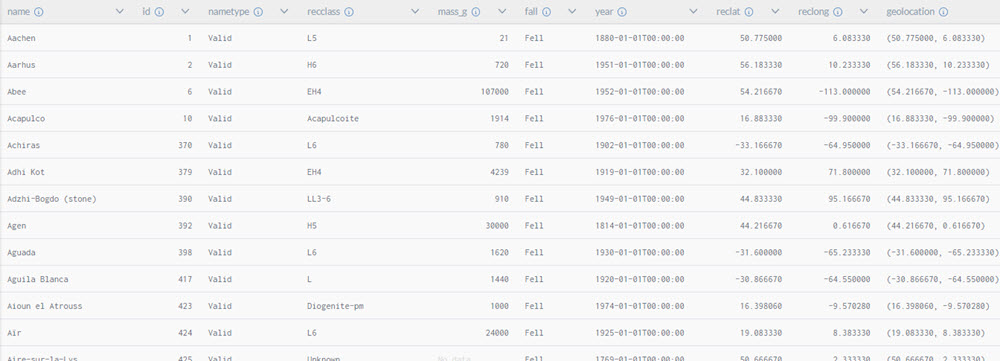The image size is (1000, 361).
Task: Expand the name column menu chevron
Action: pos(119,11)
